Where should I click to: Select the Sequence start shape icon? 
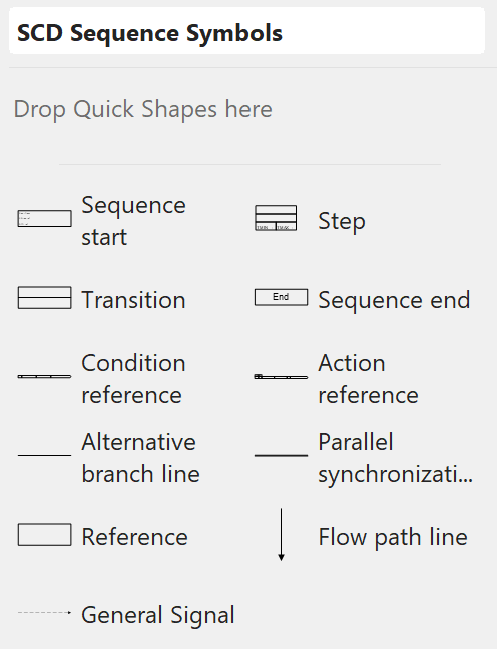(x=44, y=218)
